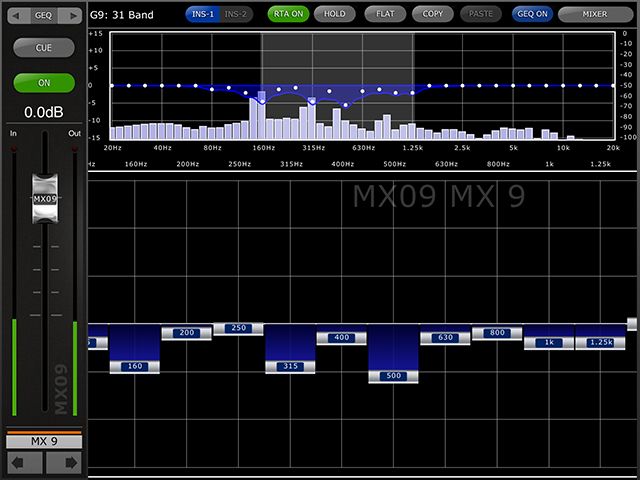
Task: Toggle the channel ON button
Action: click(x=43, y=83)
